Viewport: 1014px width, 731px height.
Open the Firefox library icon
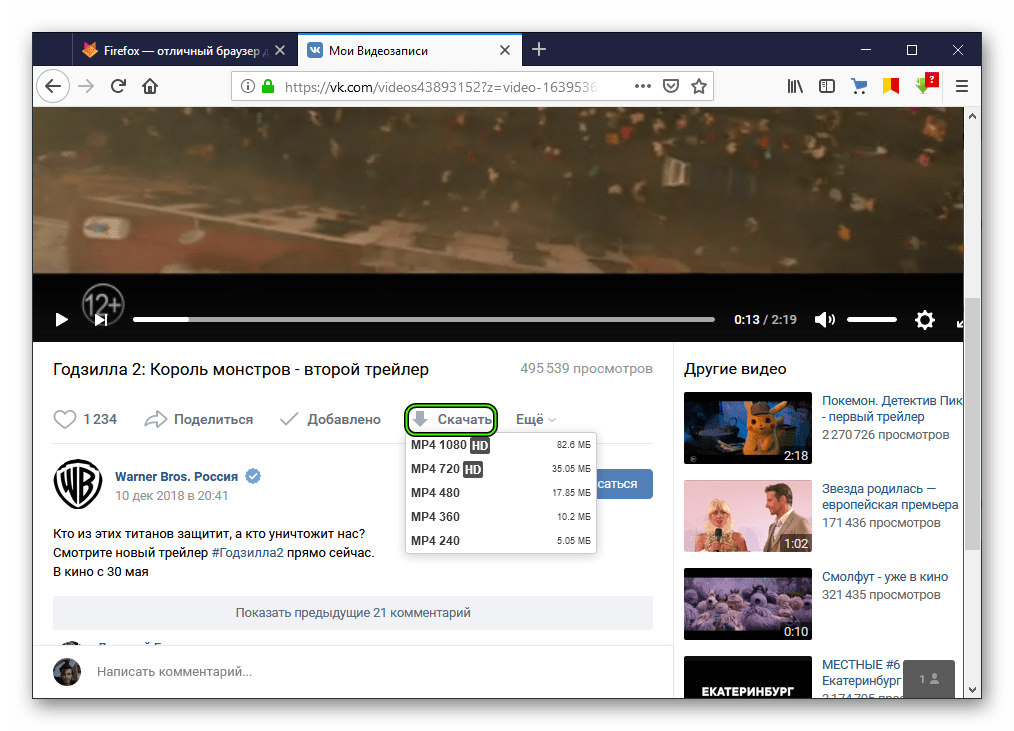[795, 86]
